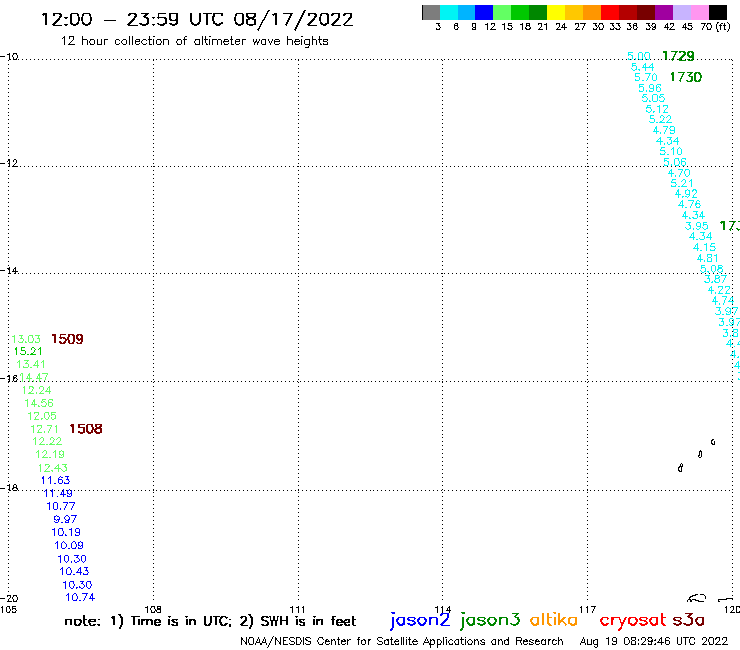Click the jason3 satellite label
Viewport: 740px width, 650px height.
pos(490,620)
